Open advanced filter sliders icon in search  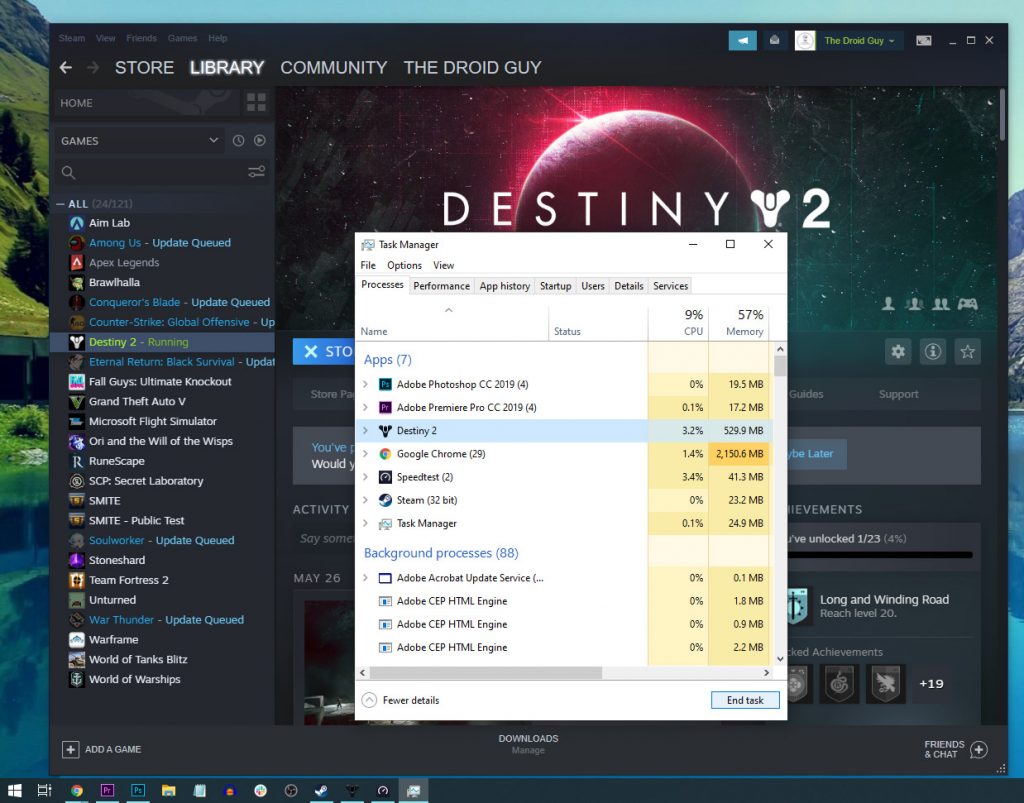tap(257, 172)
